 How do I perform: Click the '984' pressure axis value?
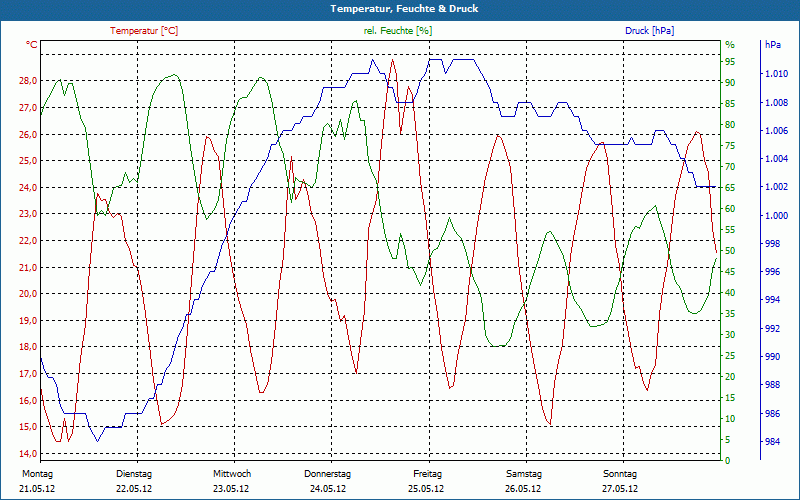771,441
